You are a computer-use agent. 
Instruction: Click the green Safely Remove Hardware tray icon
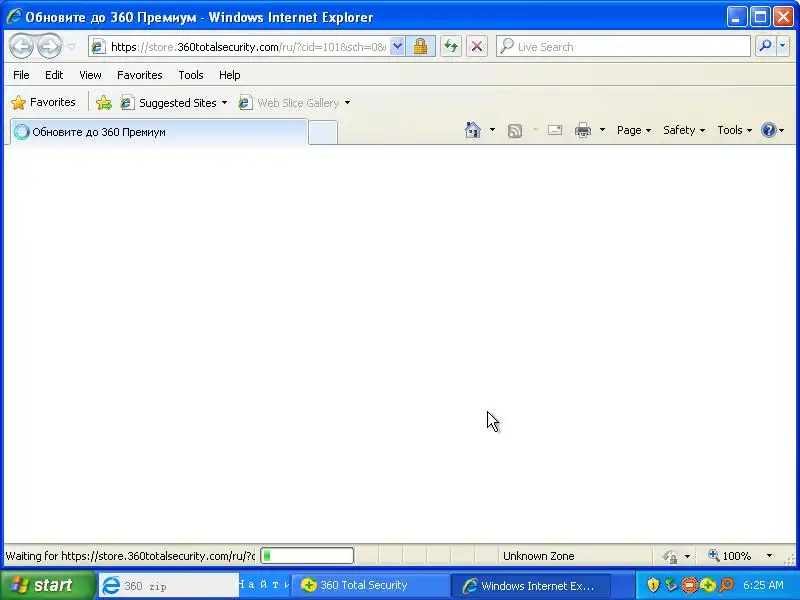(671, 585)
